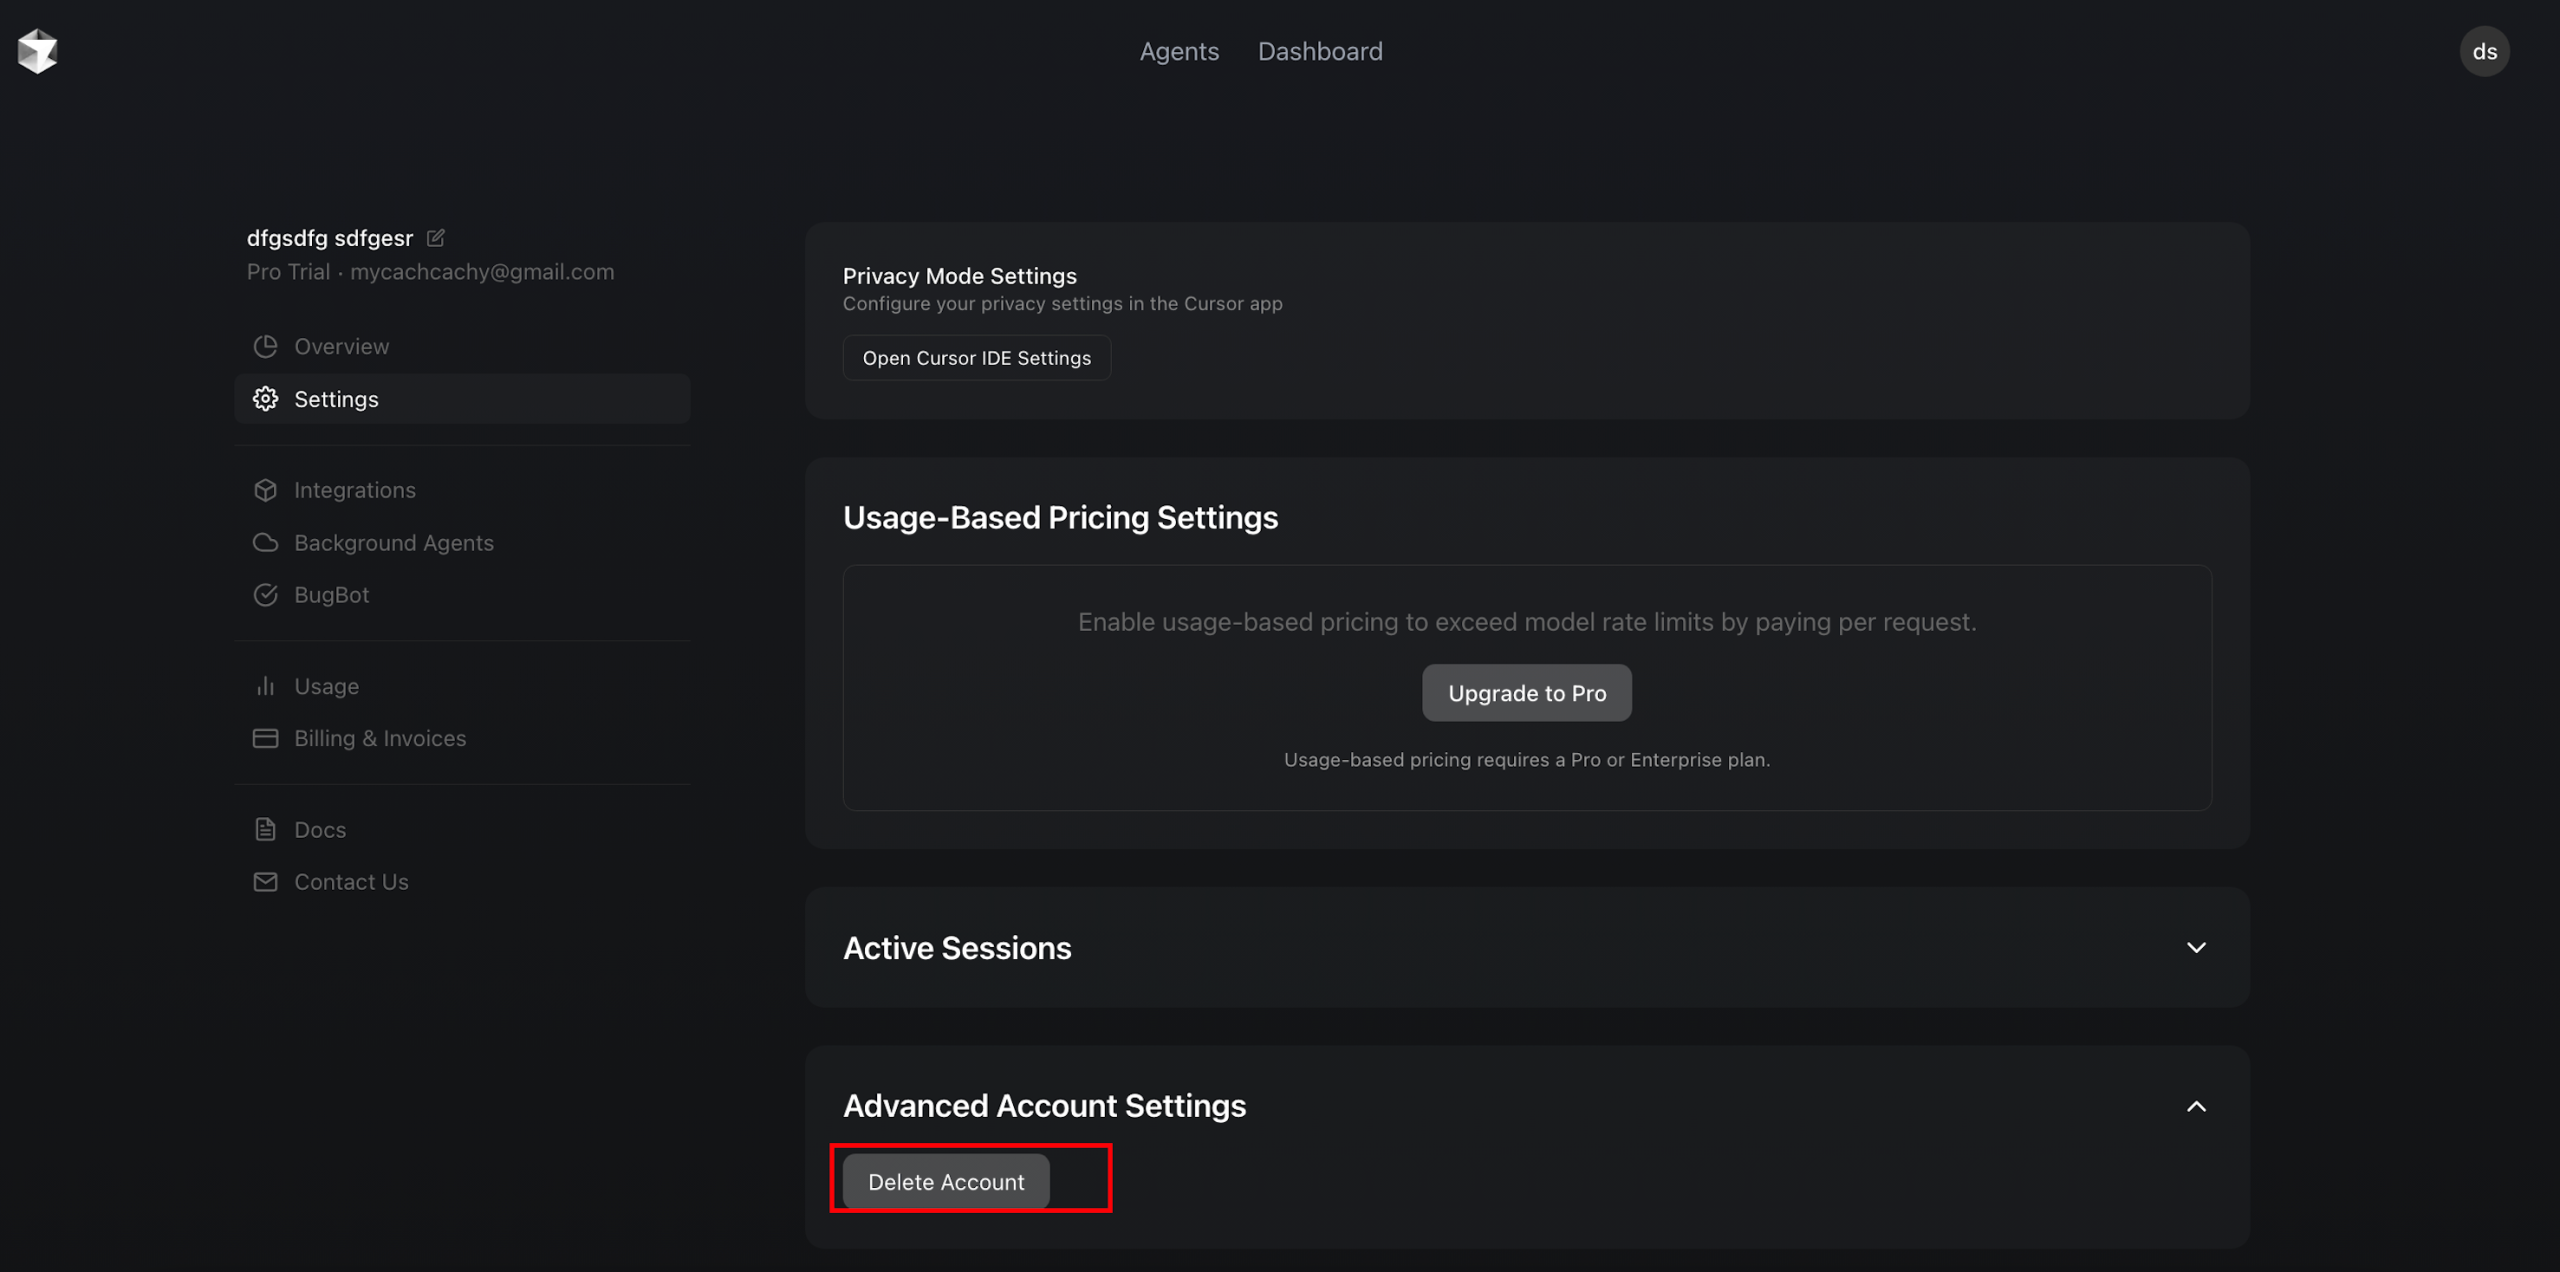Viewport: 2560px width, 1272px height.
Task: Select Settings in the sidebar
Action: (336, 399)
